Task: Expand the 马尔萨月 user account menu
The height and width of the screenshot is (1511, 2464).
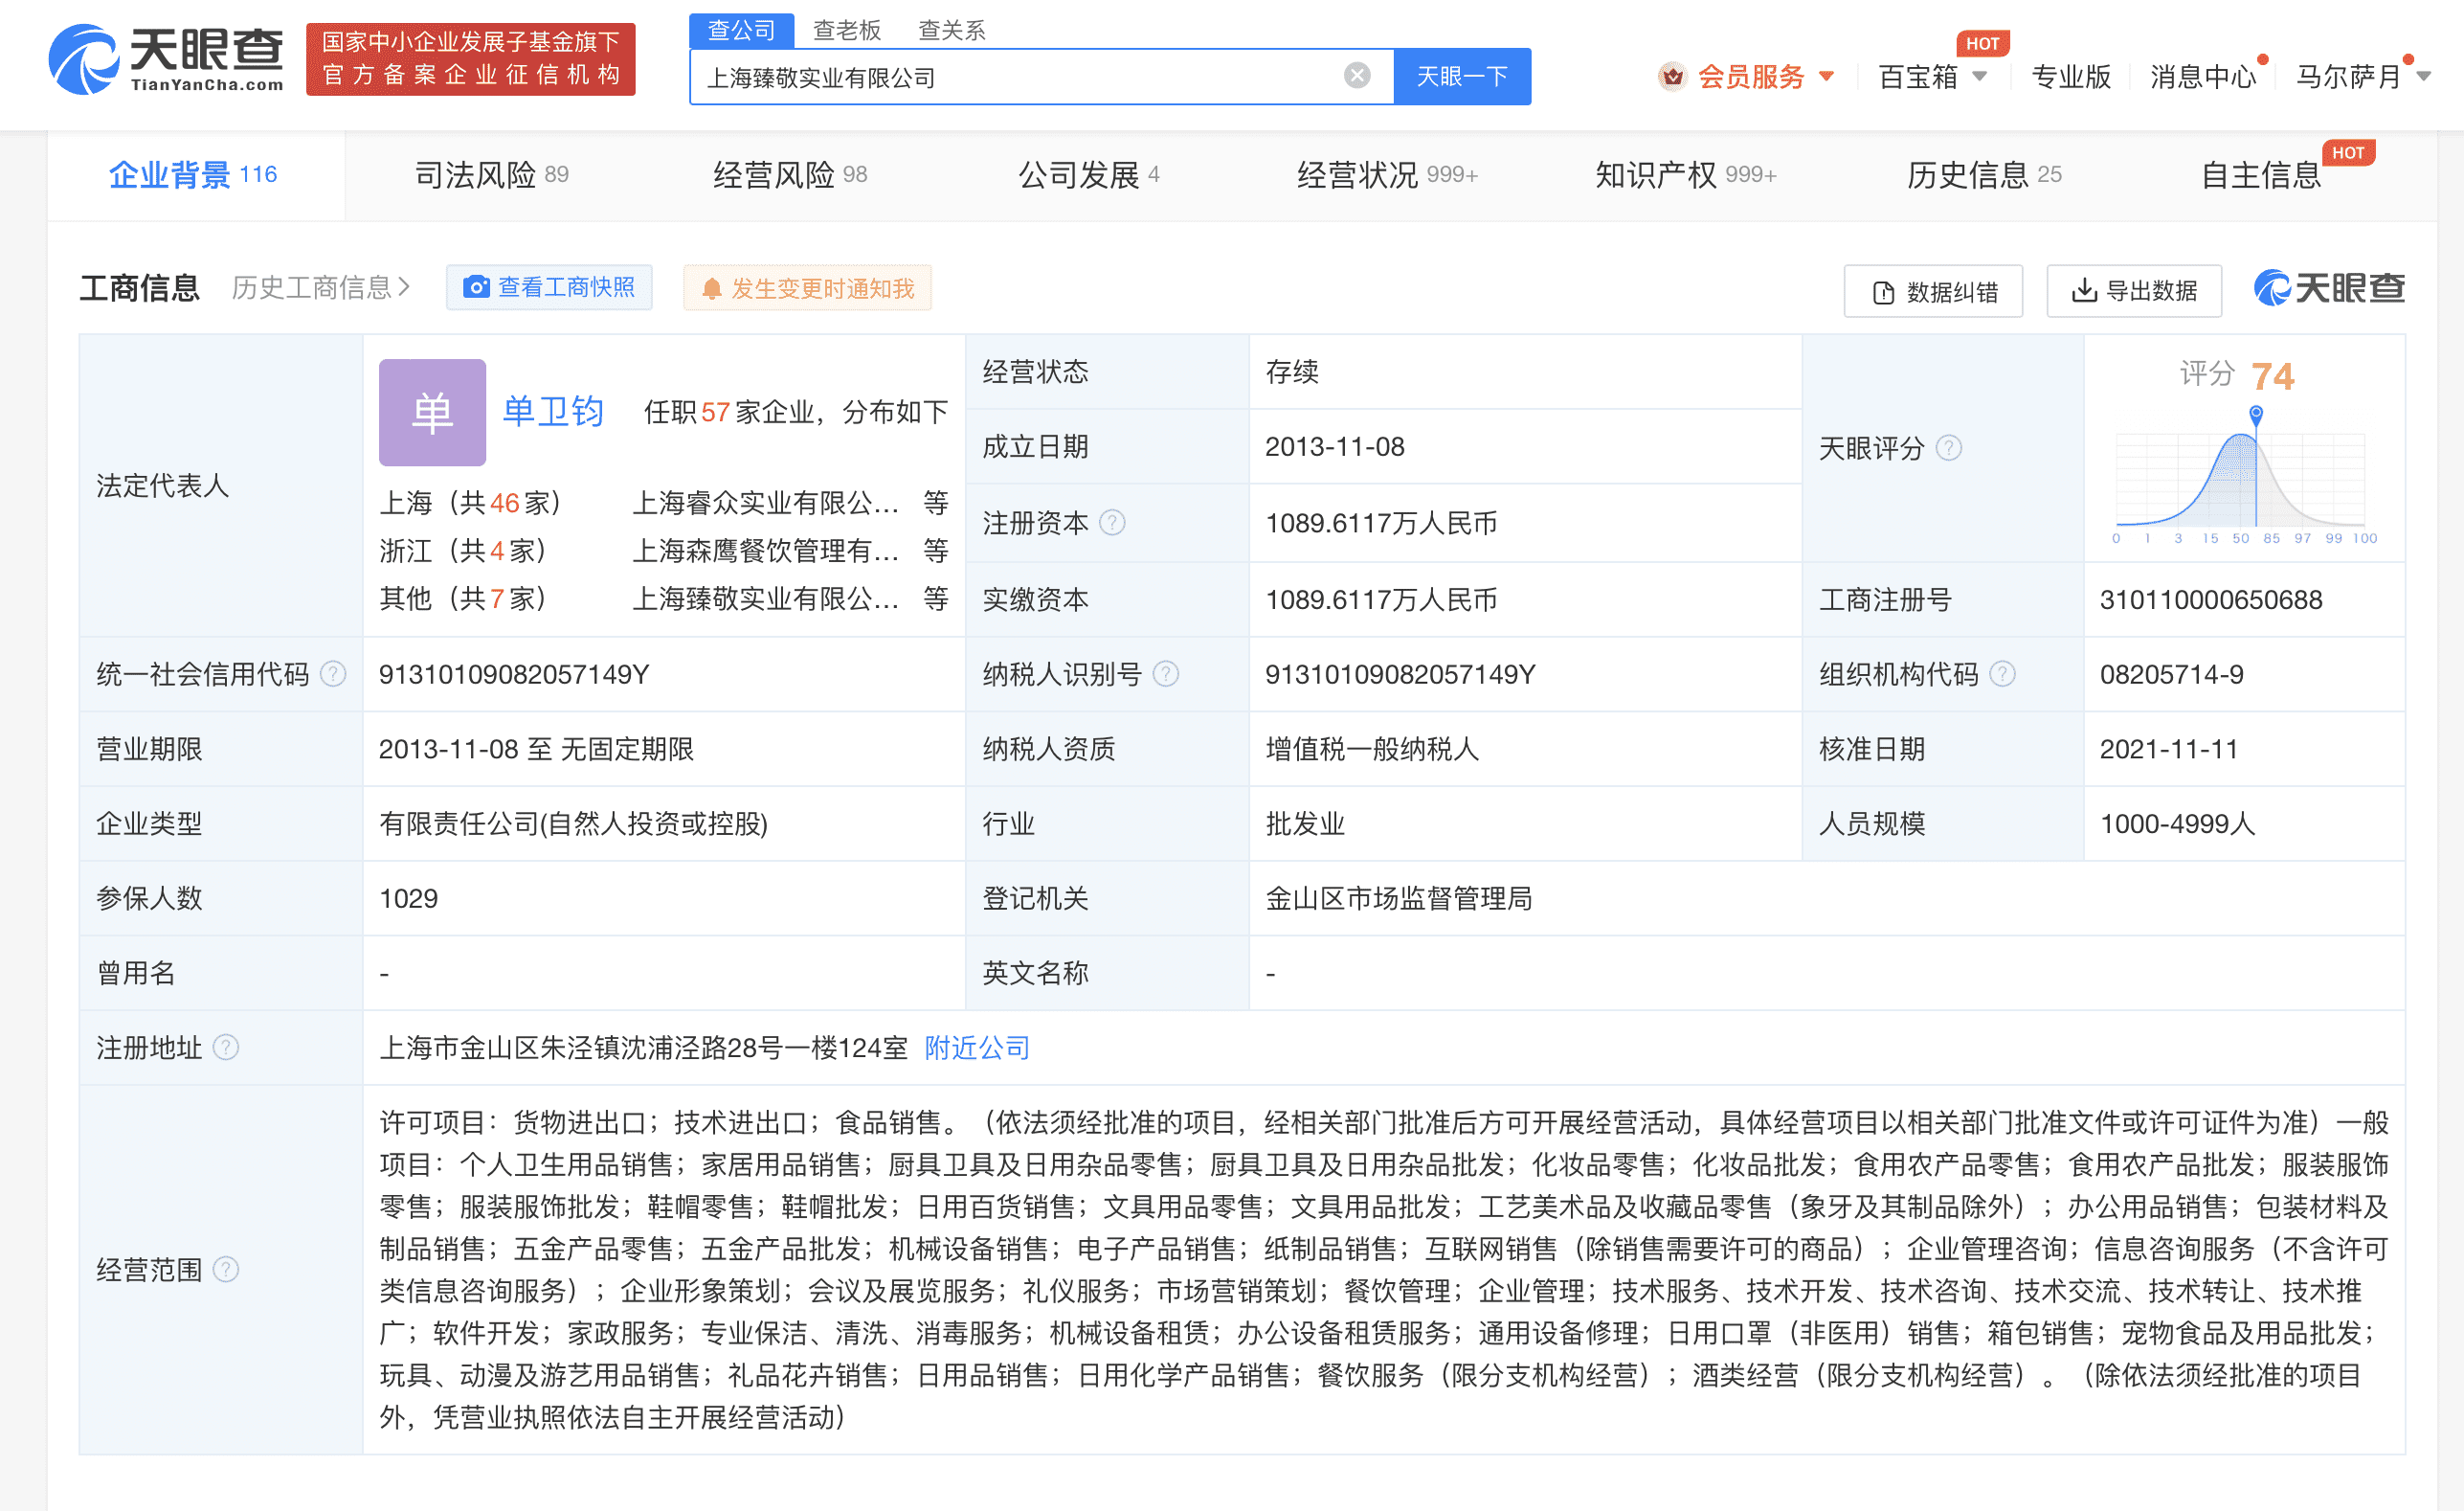Action: (2360, 76)
